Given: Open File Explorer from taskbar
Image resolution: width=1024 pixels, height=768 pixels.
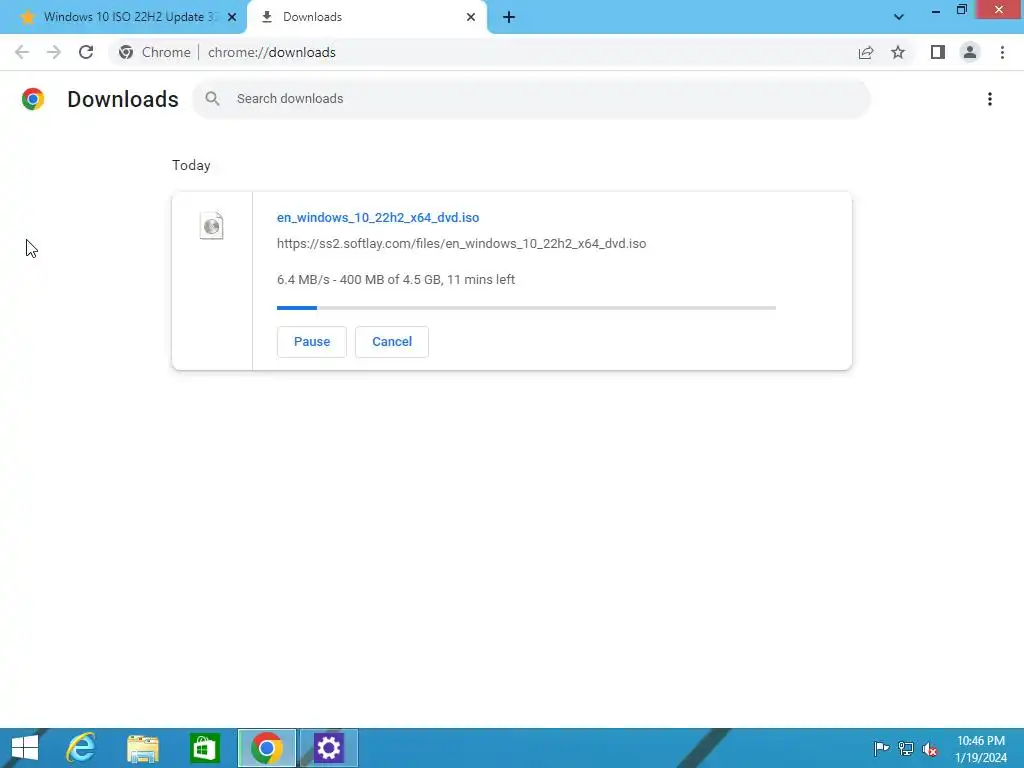Looking at the screenshot, I should (x=143, y=748).
